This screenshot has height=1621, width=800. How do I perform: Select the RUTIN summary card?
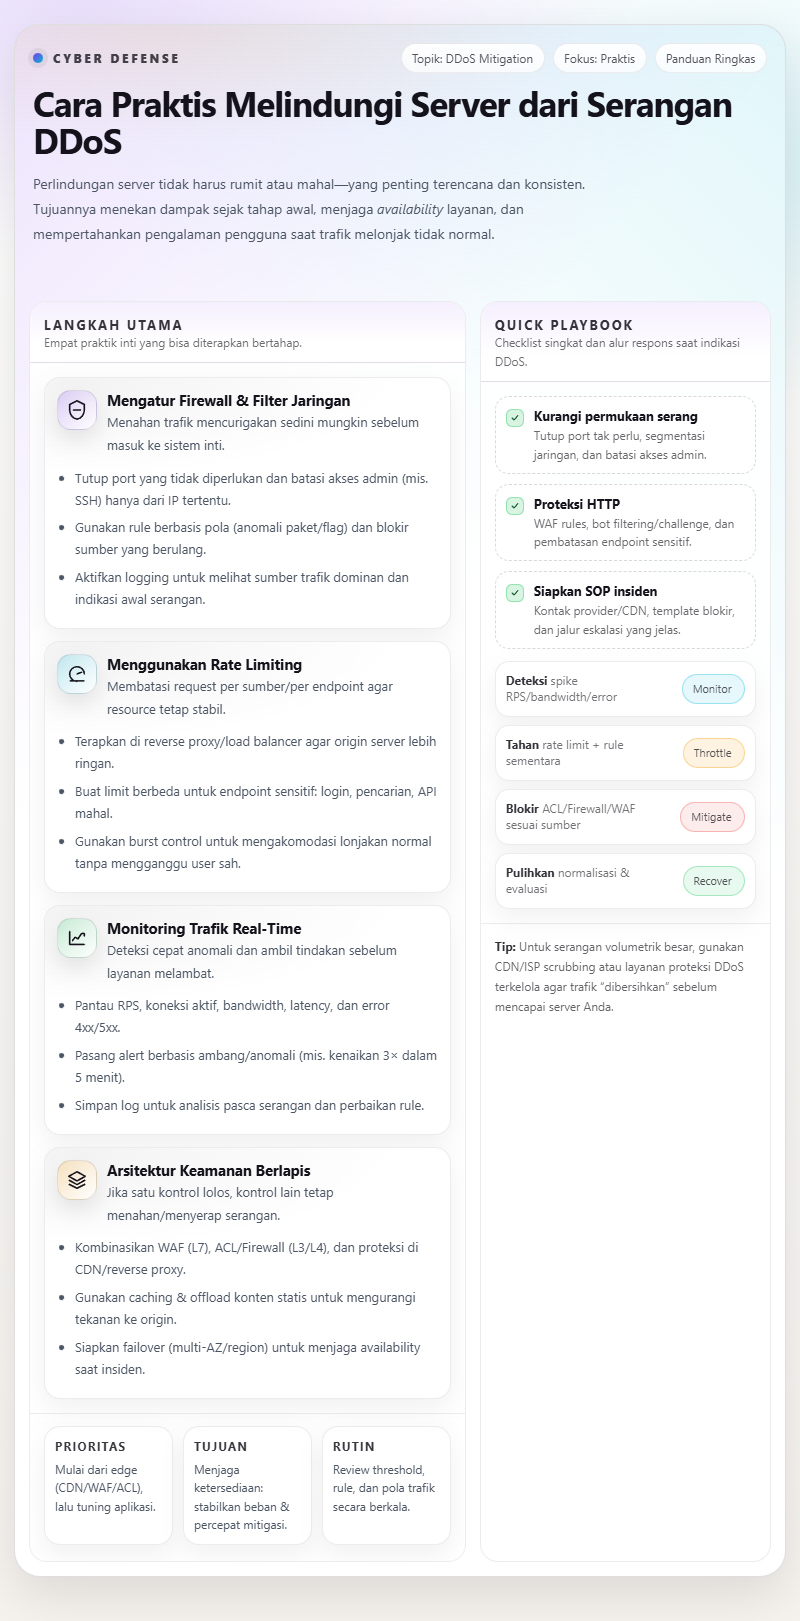[386, 1484]
